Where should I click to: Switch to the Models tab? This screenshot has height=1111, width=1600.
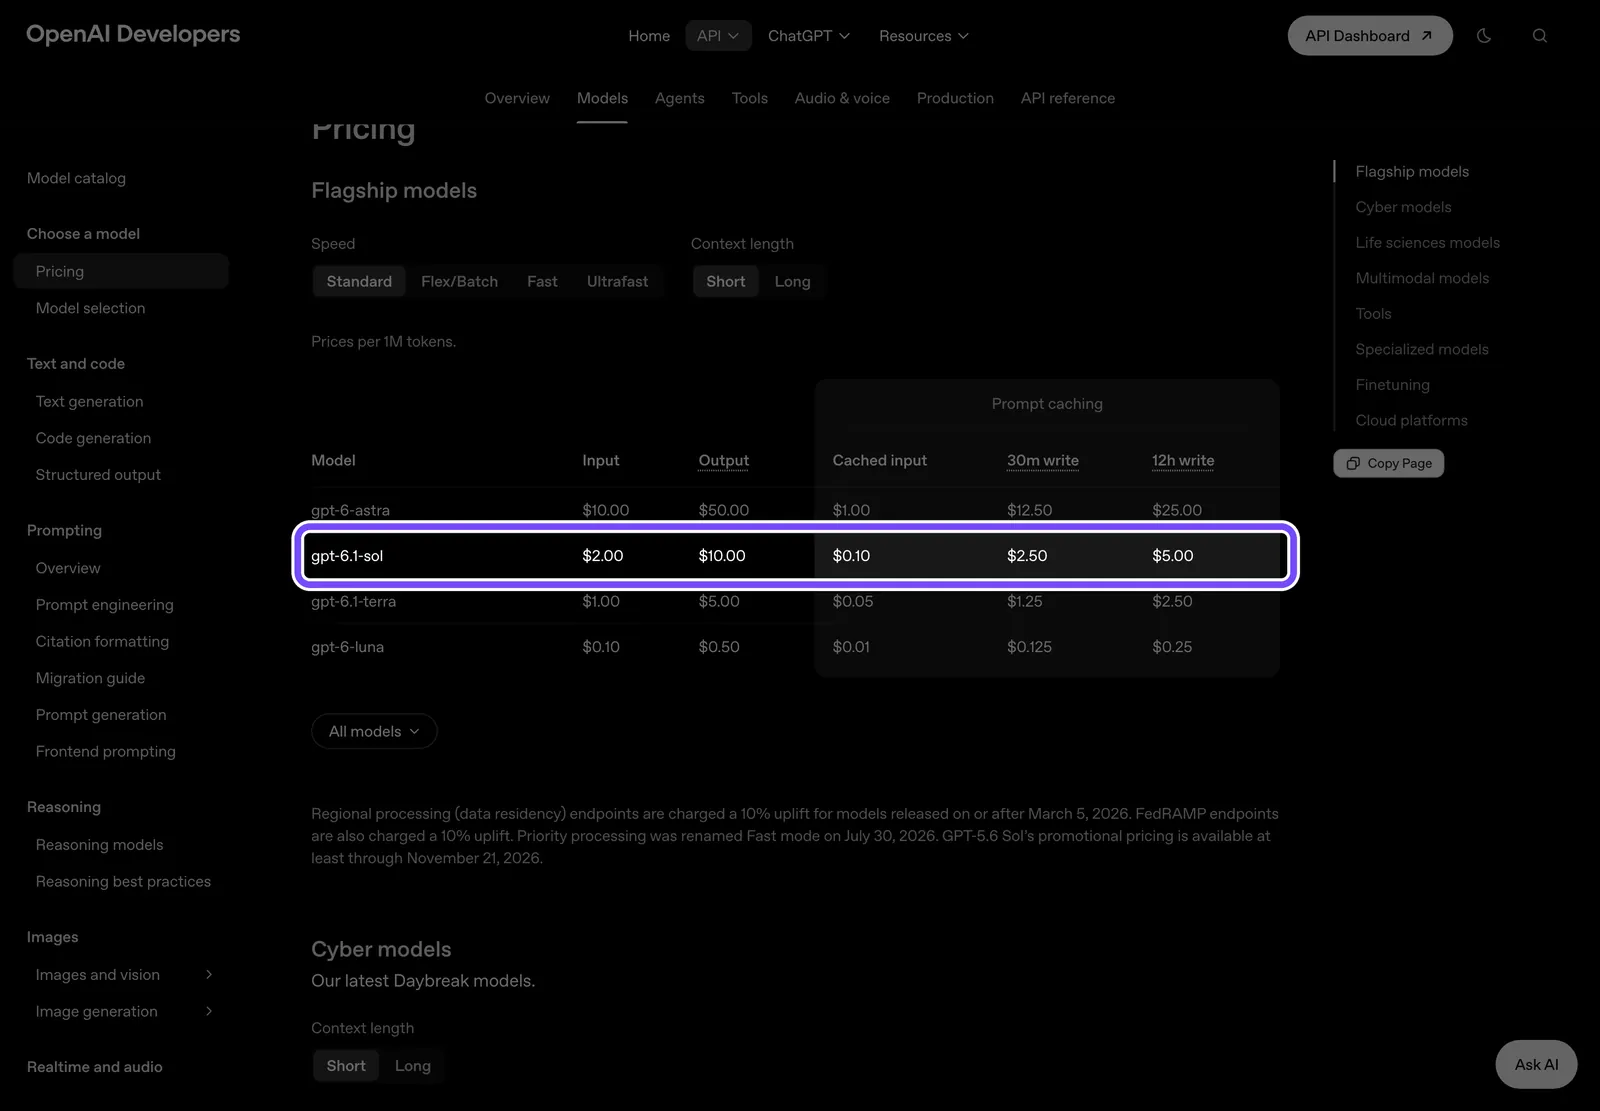coord(602,98)
